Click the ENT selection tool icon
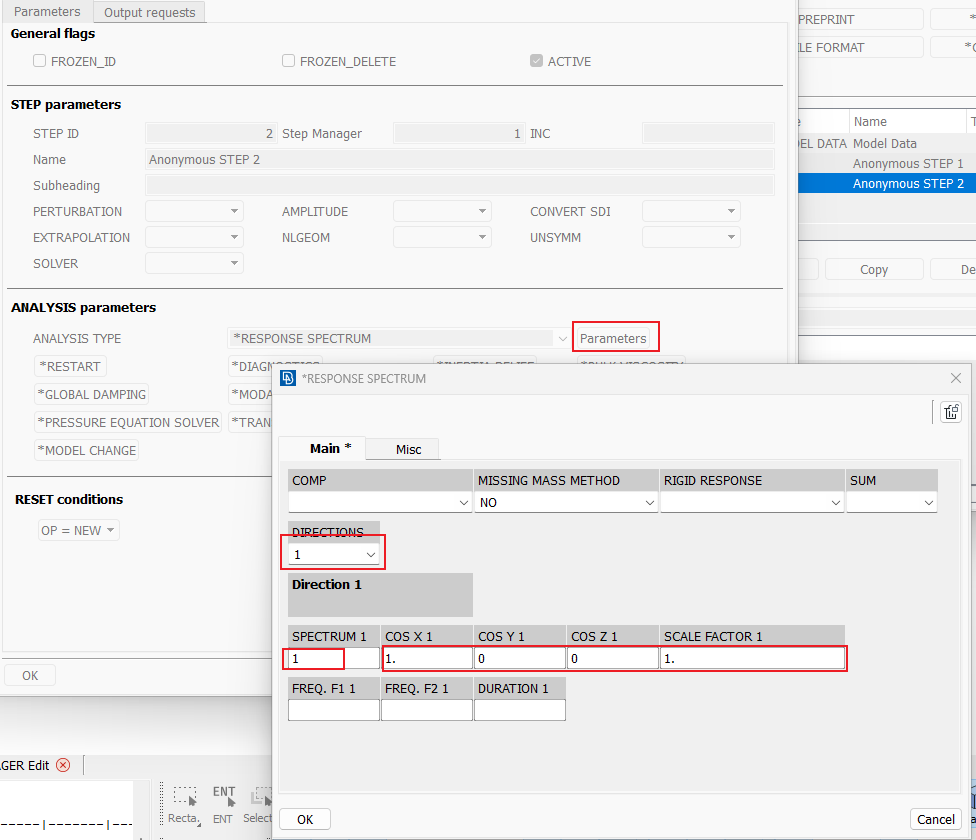Viewport: 976px width, 840px height. click(223, 796)
